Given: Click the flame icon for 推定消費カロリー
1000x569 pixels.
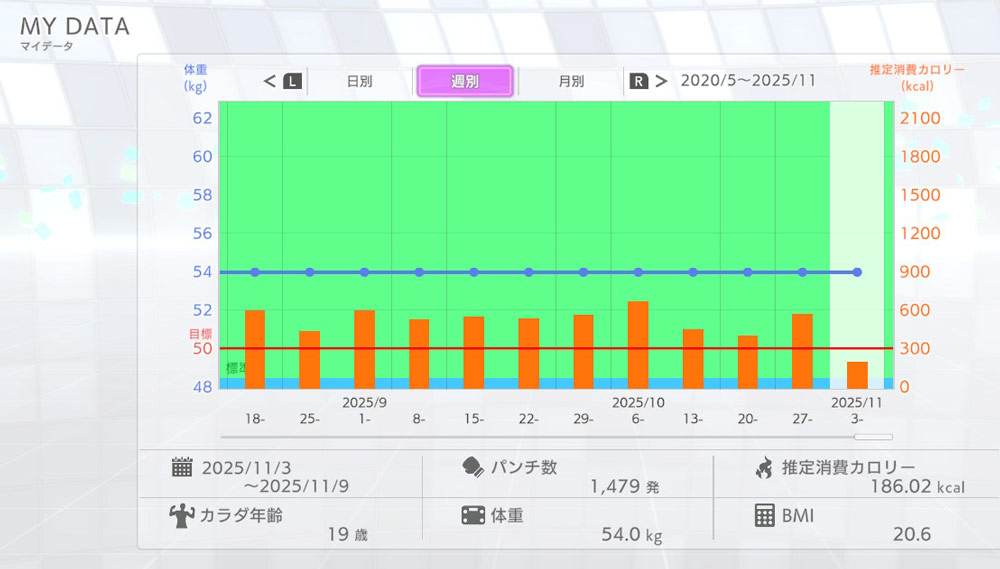Looking at the screenshot, I should pos(764,468).
